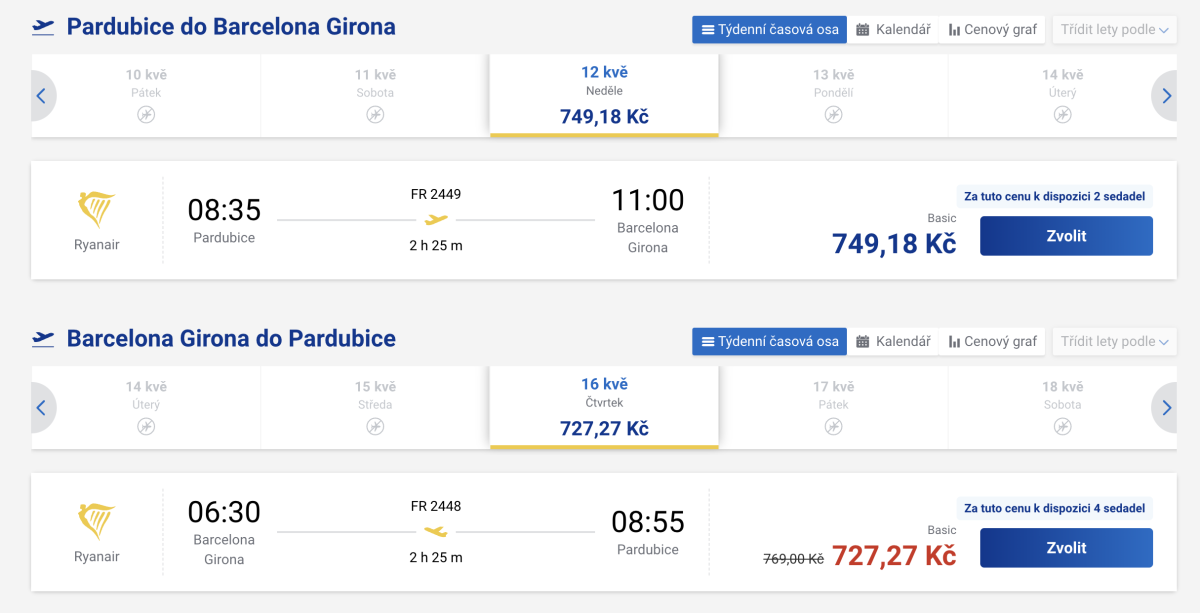Show previous dates for the return flight
Screen dimensions: 1200x613
41,408
